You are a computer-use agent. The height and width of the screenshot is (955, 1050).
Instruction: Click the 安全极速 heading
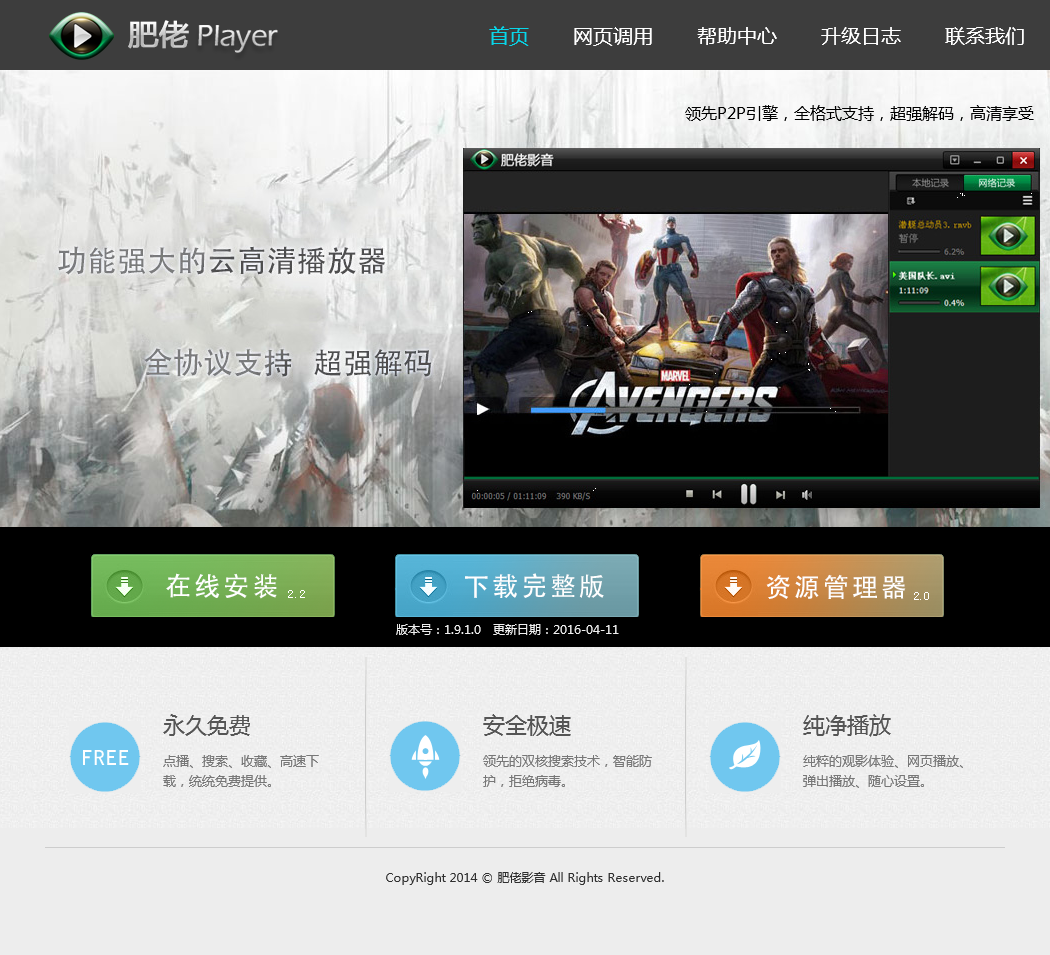tap(527, 725)
